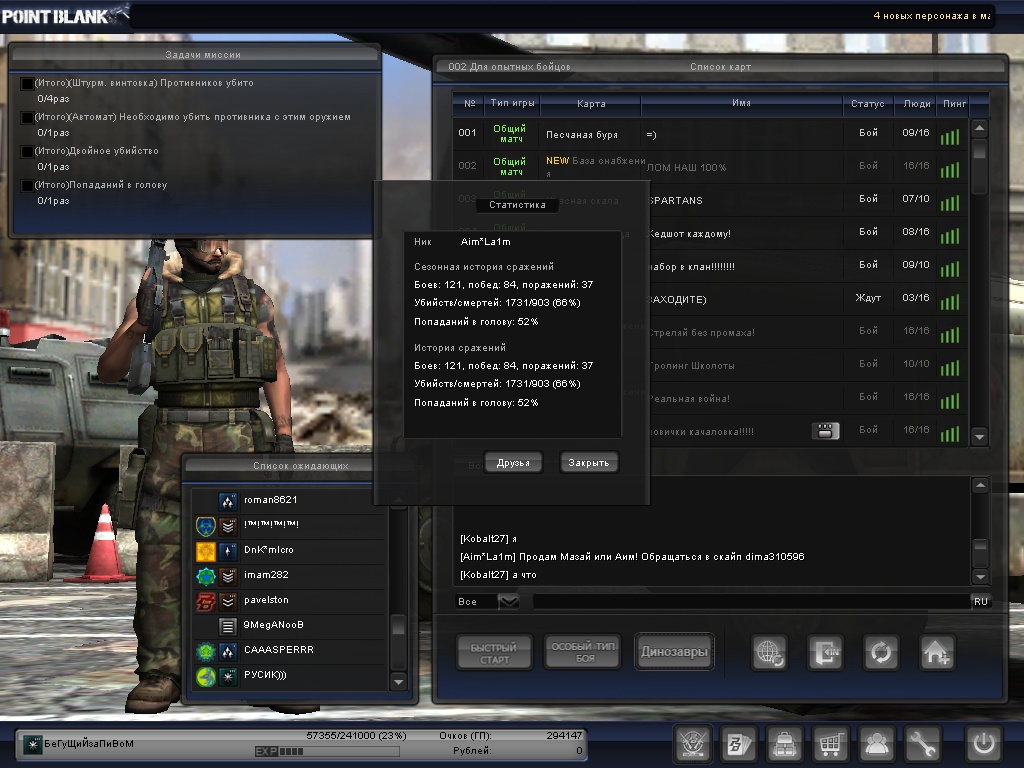This screenshot has width=1024, height=768.
Task: Sort rooms by Карта column header
Action: pos(591,103)
